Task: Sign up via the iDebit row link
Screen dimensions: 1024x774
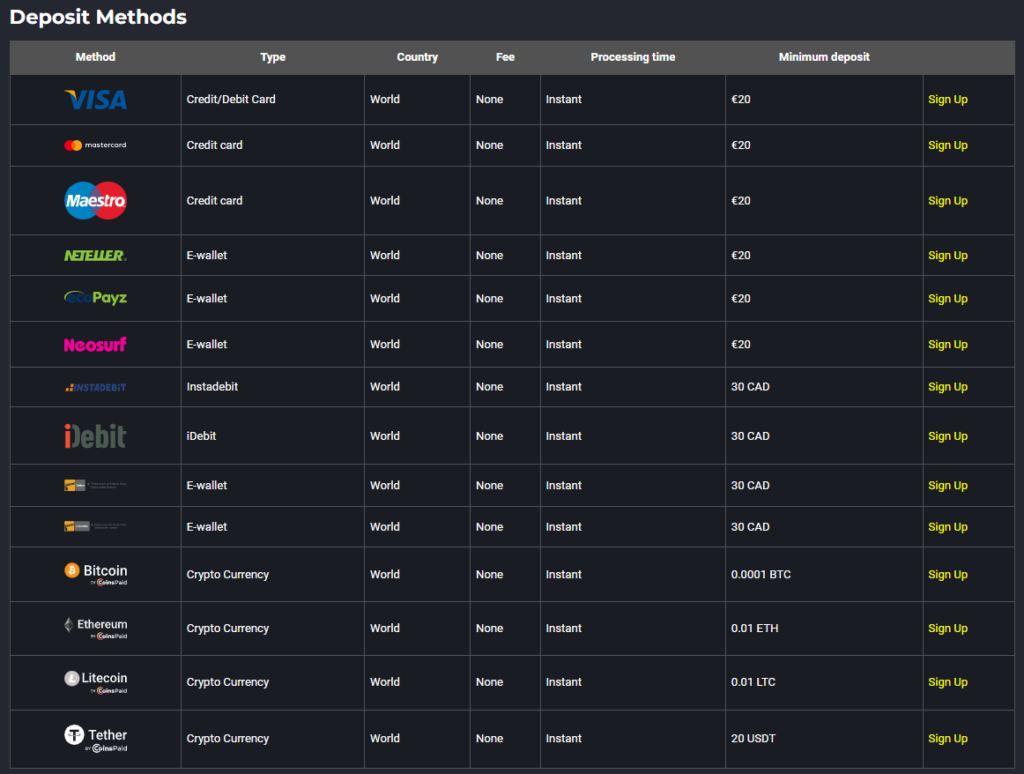Action: pos(948,436)
